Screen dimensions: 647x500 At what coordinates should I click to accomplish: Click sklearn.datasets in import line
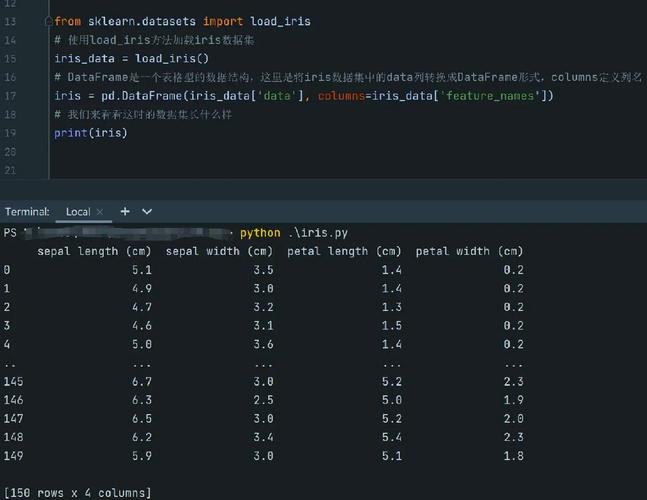(142, 21)
